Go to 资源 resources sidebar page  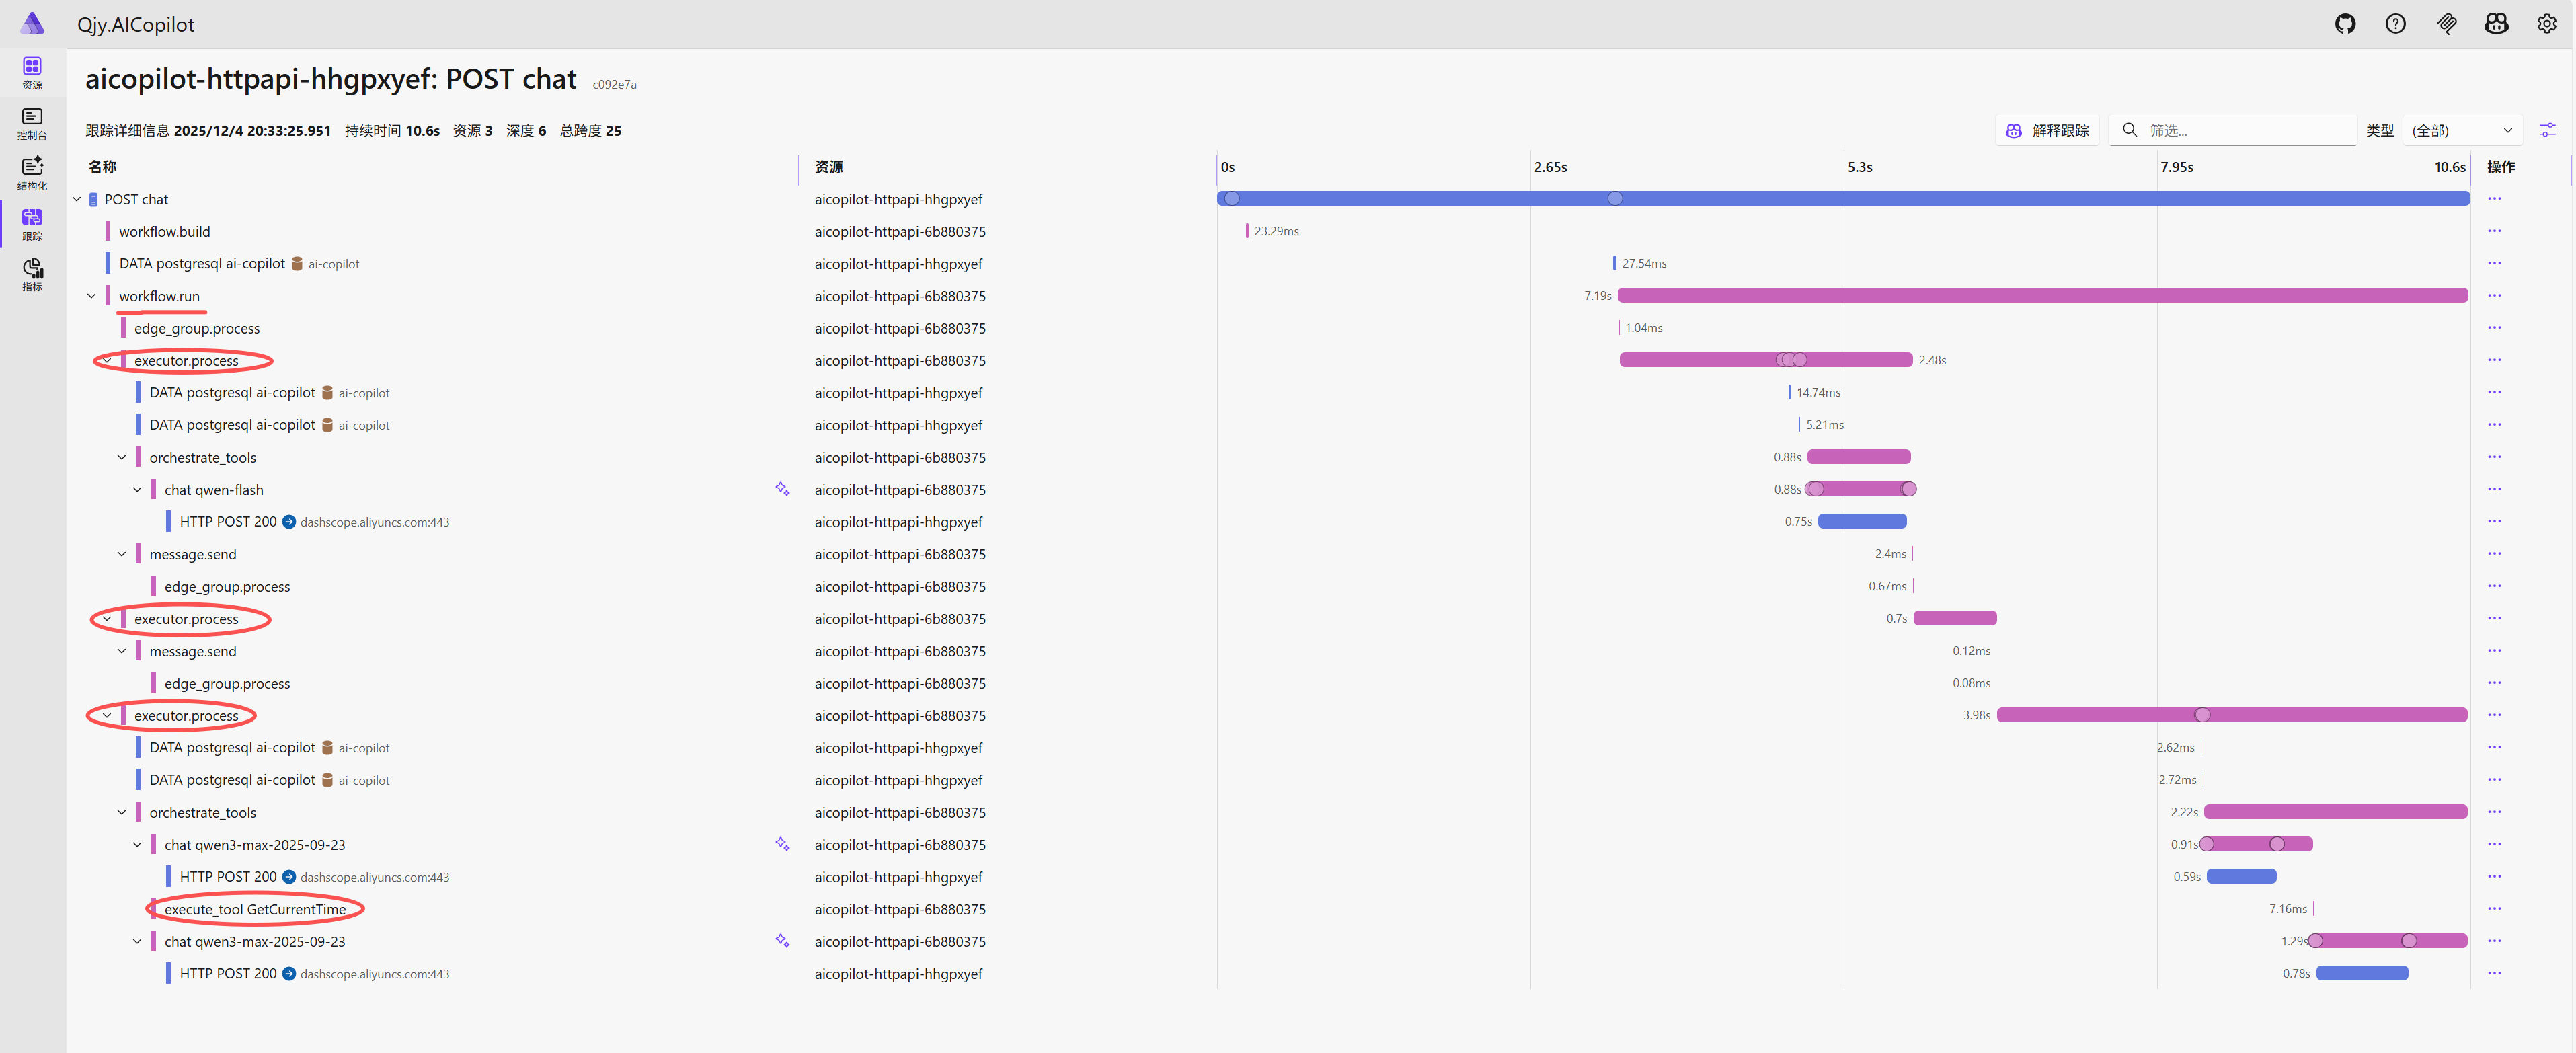tap(32, 72)
